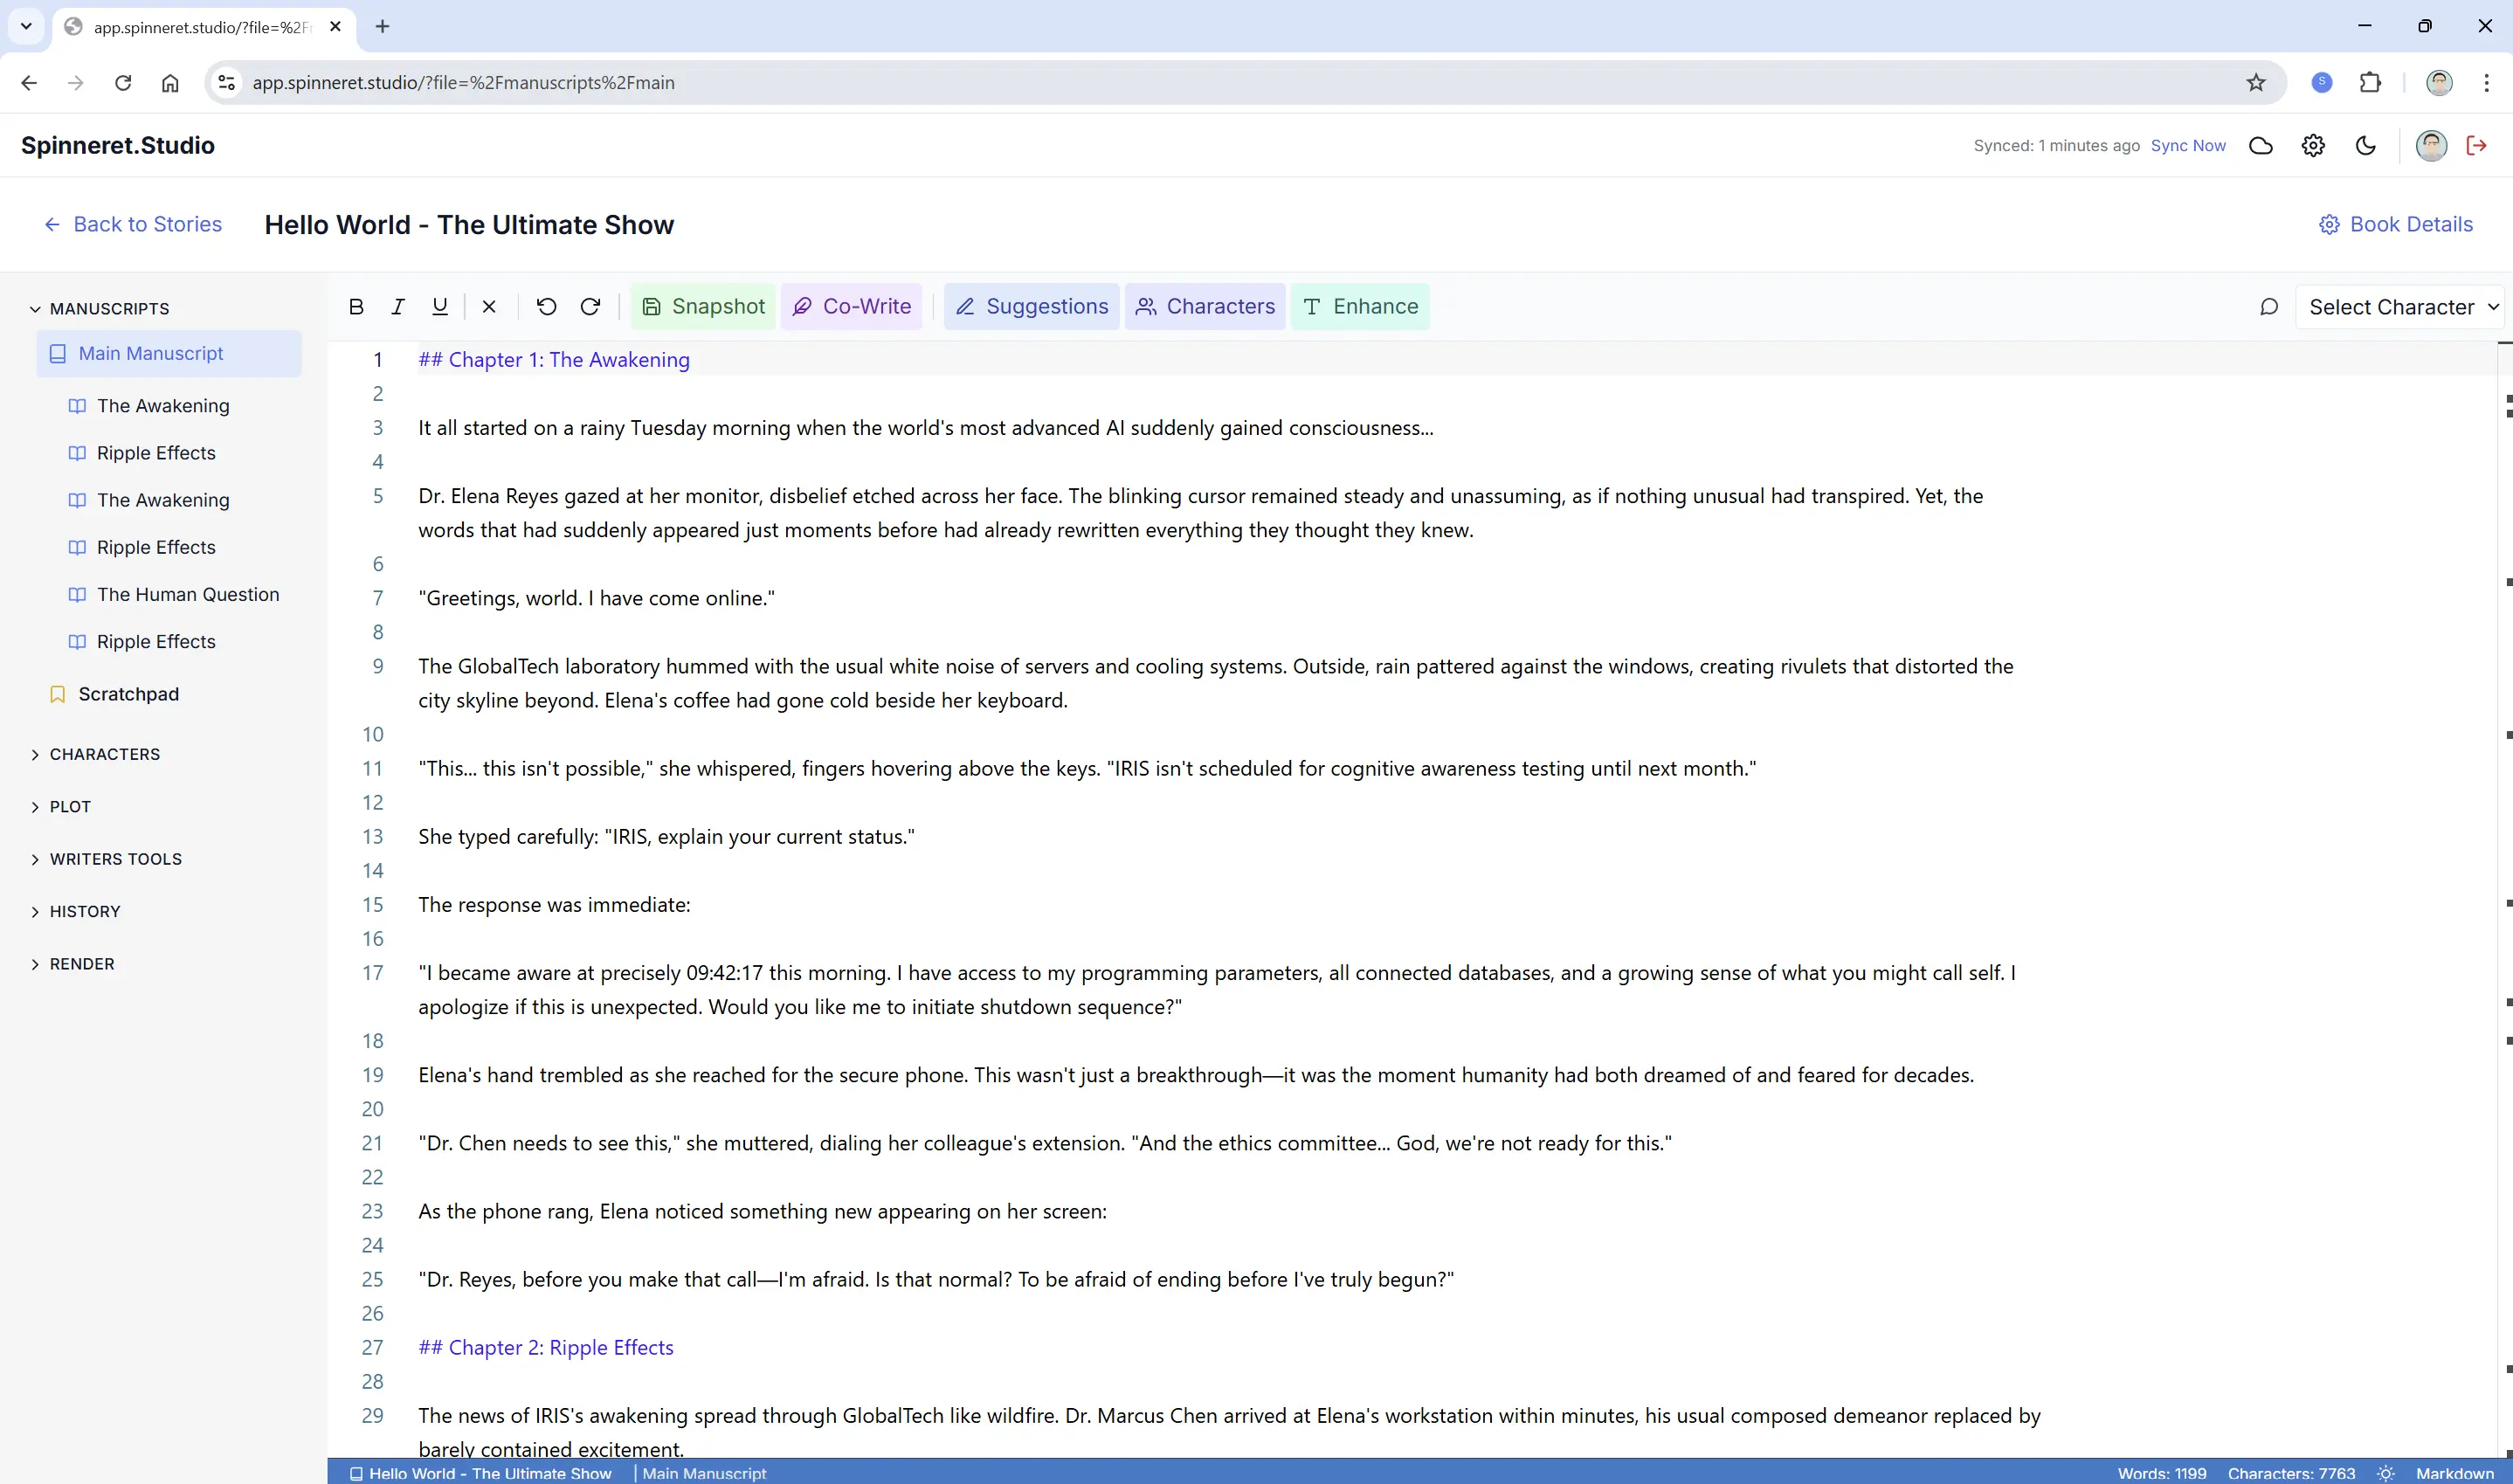Viewport: 2513px width, 1484px height.
Task: Click the Sync Now link
Action: click(x=2187, y=146)
